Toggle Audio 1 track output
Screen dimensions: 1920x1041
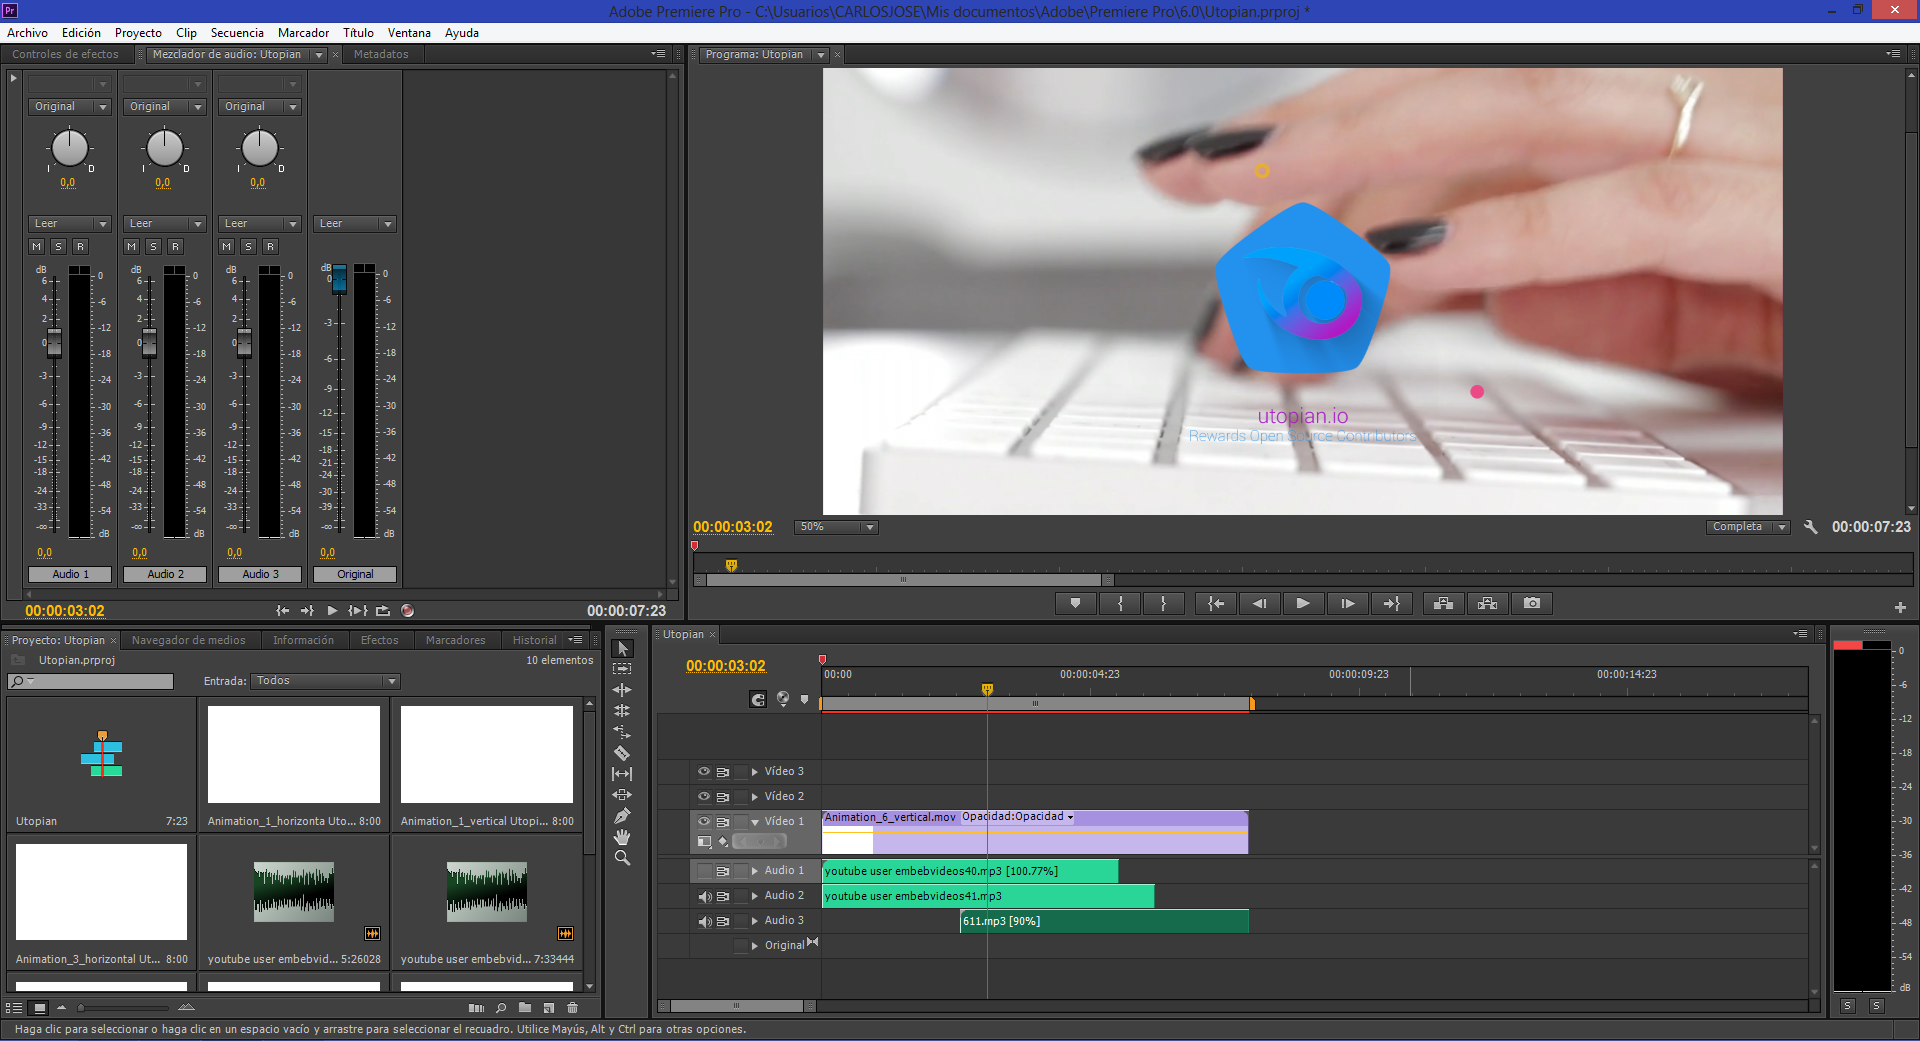click(704, 871)
